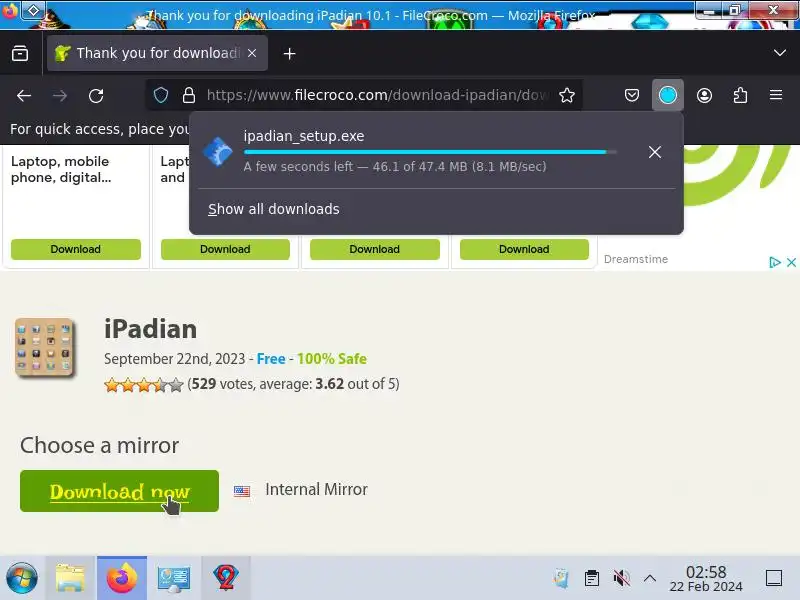Go back to the previous page

(24, 95)
